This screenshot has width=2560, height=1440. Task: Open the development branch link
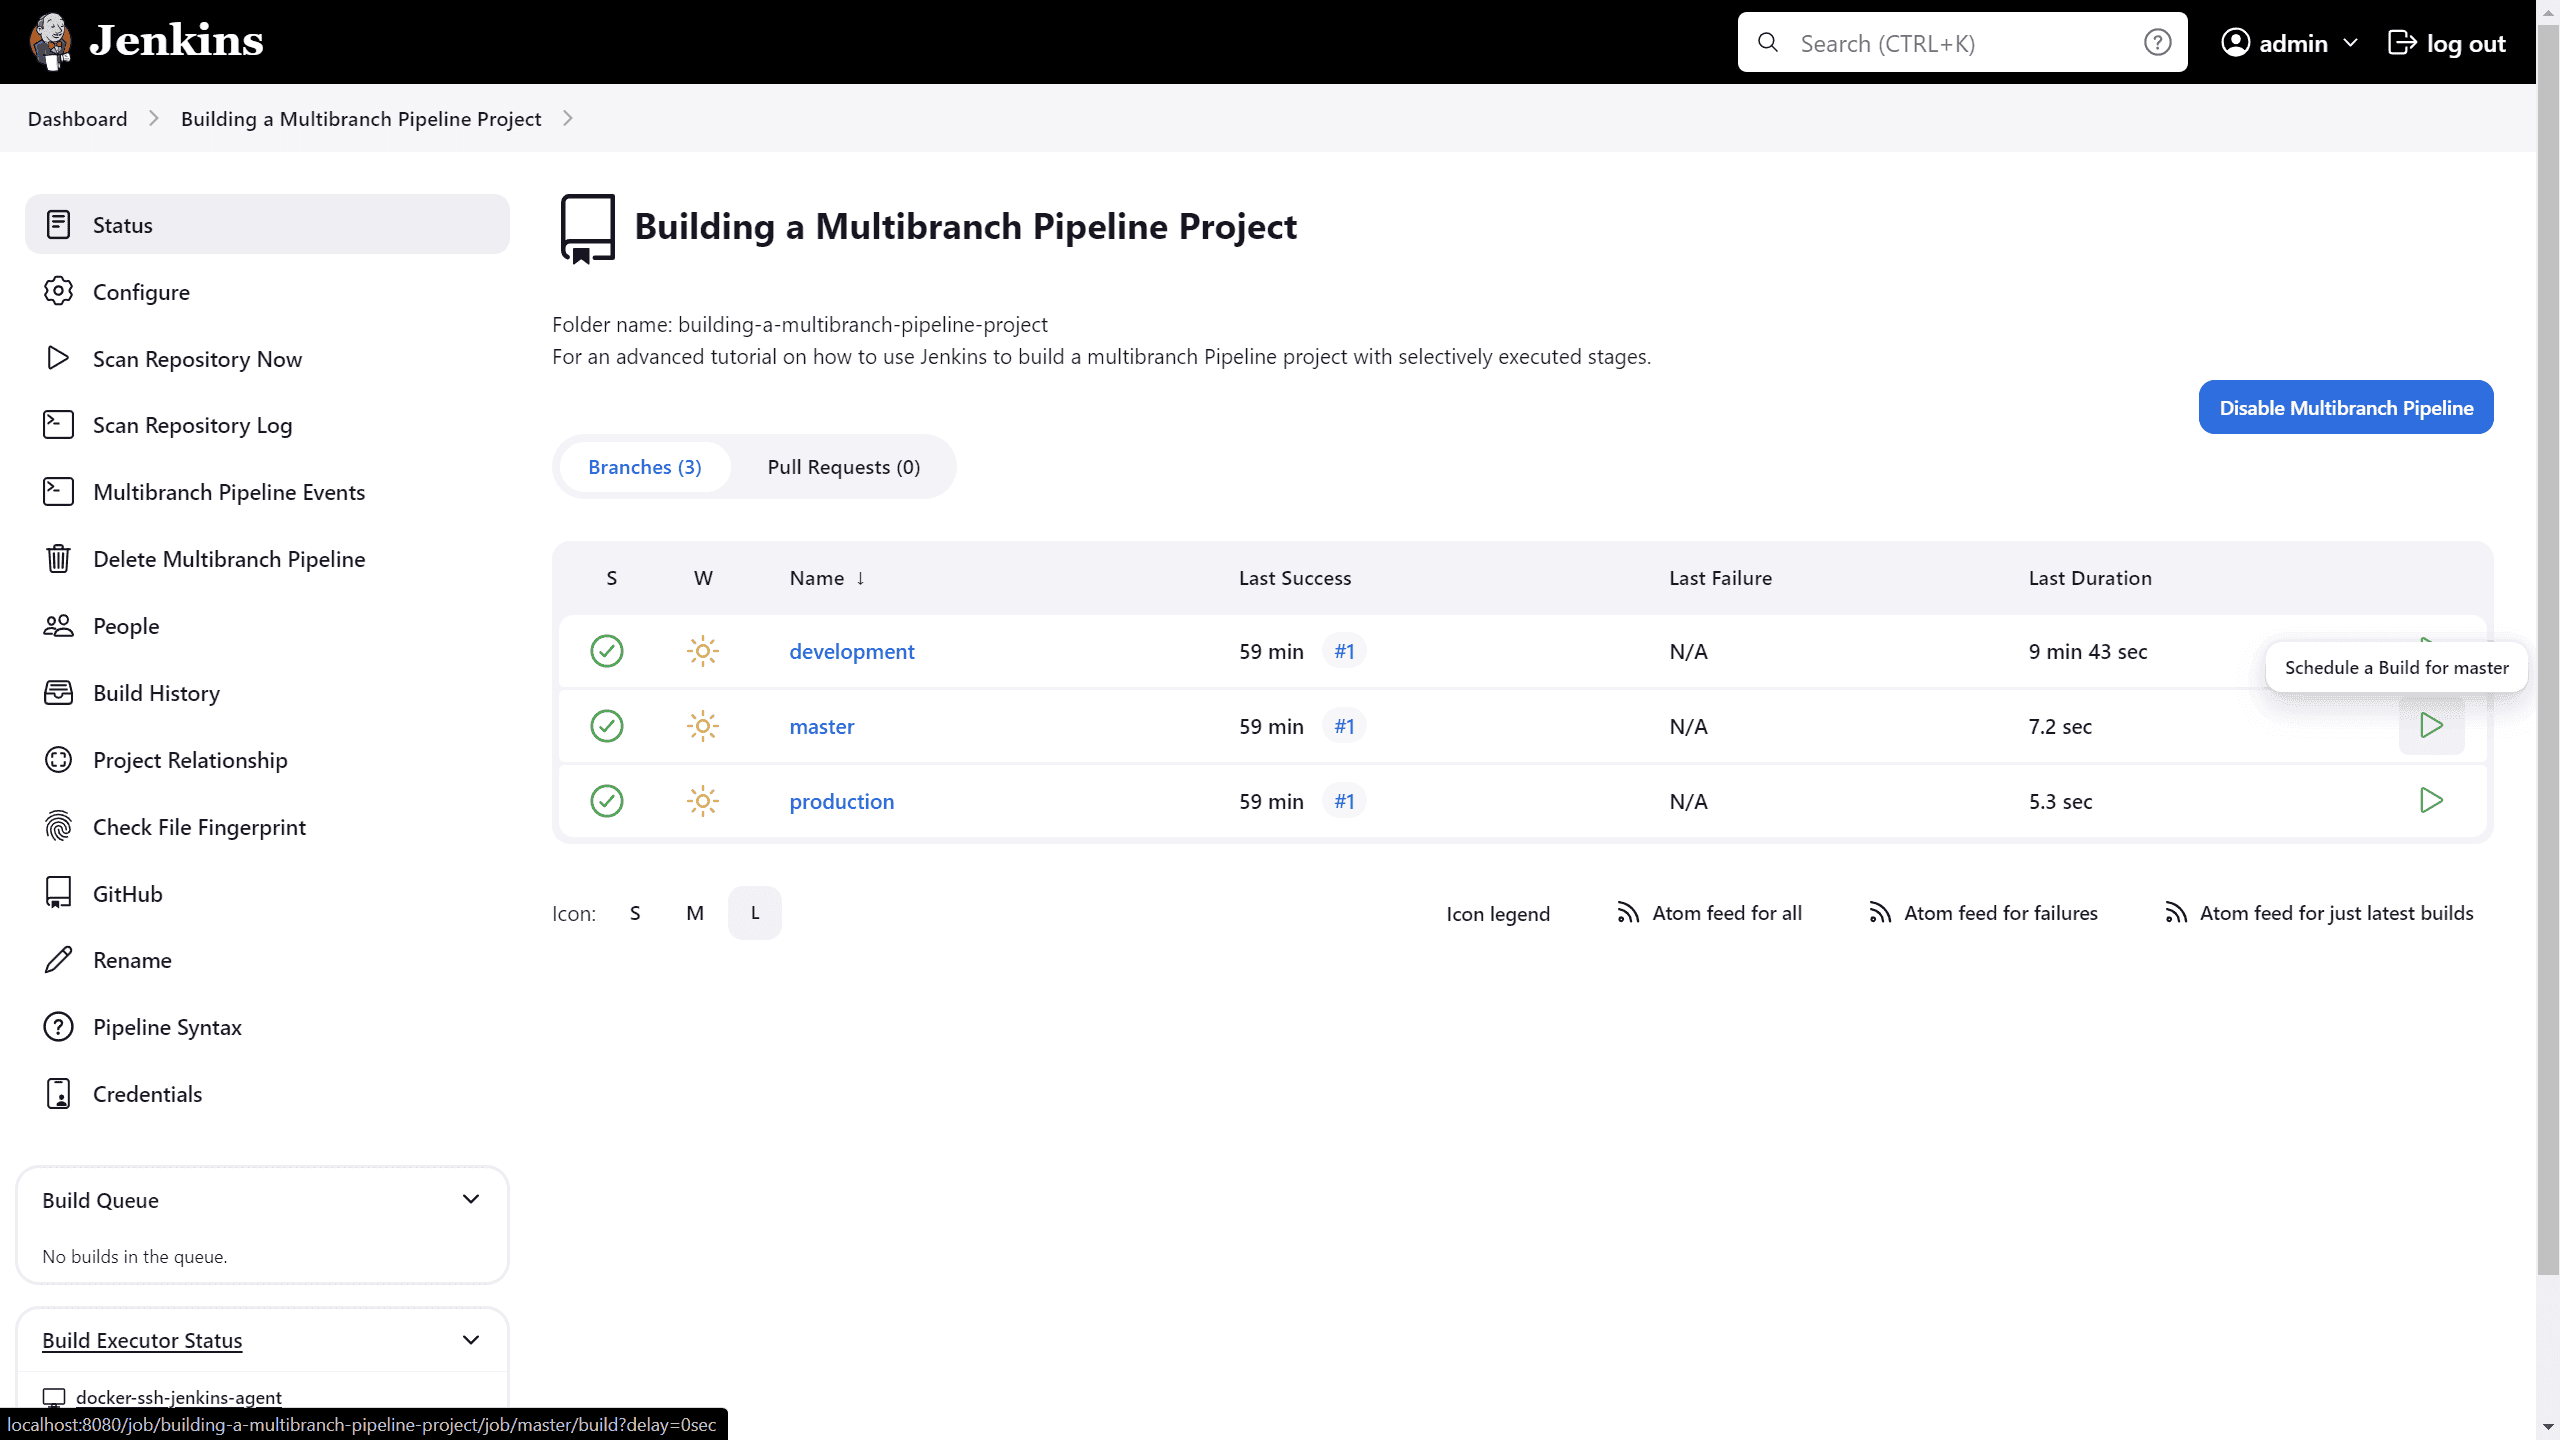tap(851, 651)
